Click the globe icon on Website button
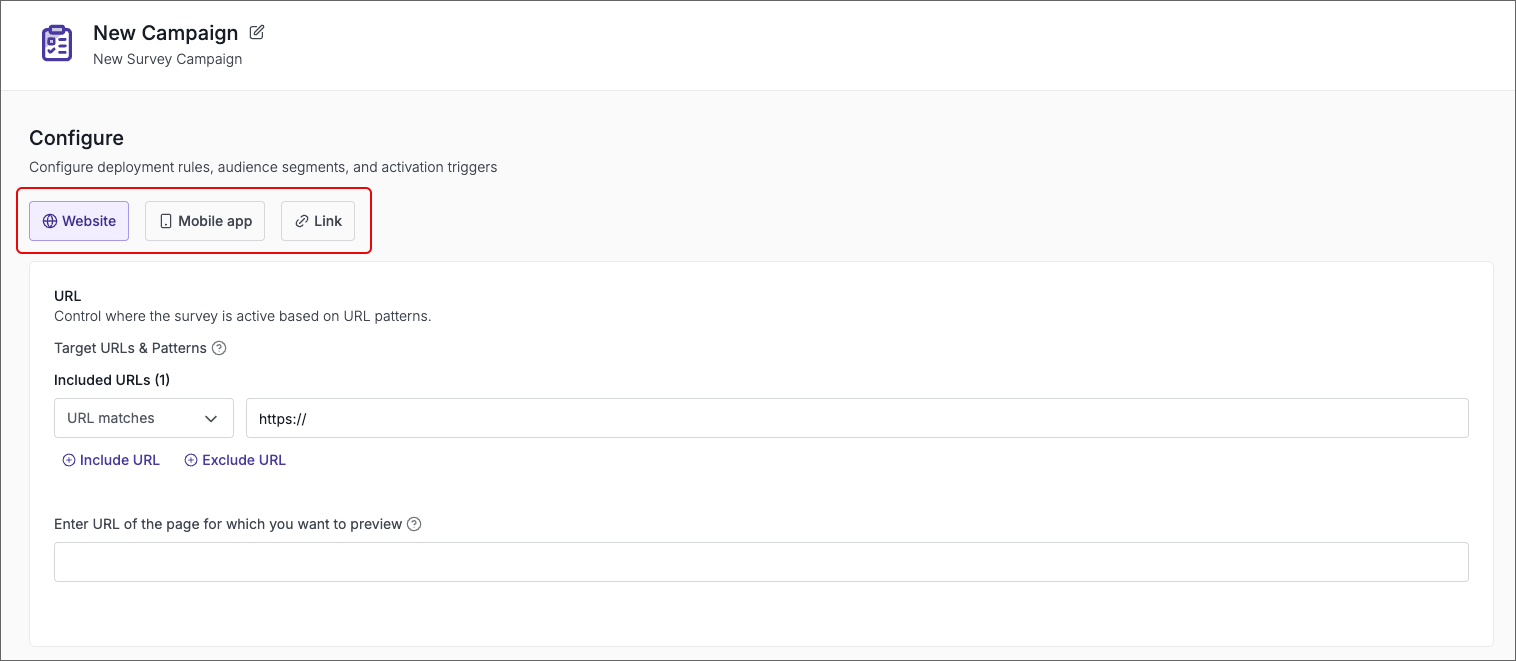Image resolution: width=1516 pixels, height=661 pixels. (50, 221)
